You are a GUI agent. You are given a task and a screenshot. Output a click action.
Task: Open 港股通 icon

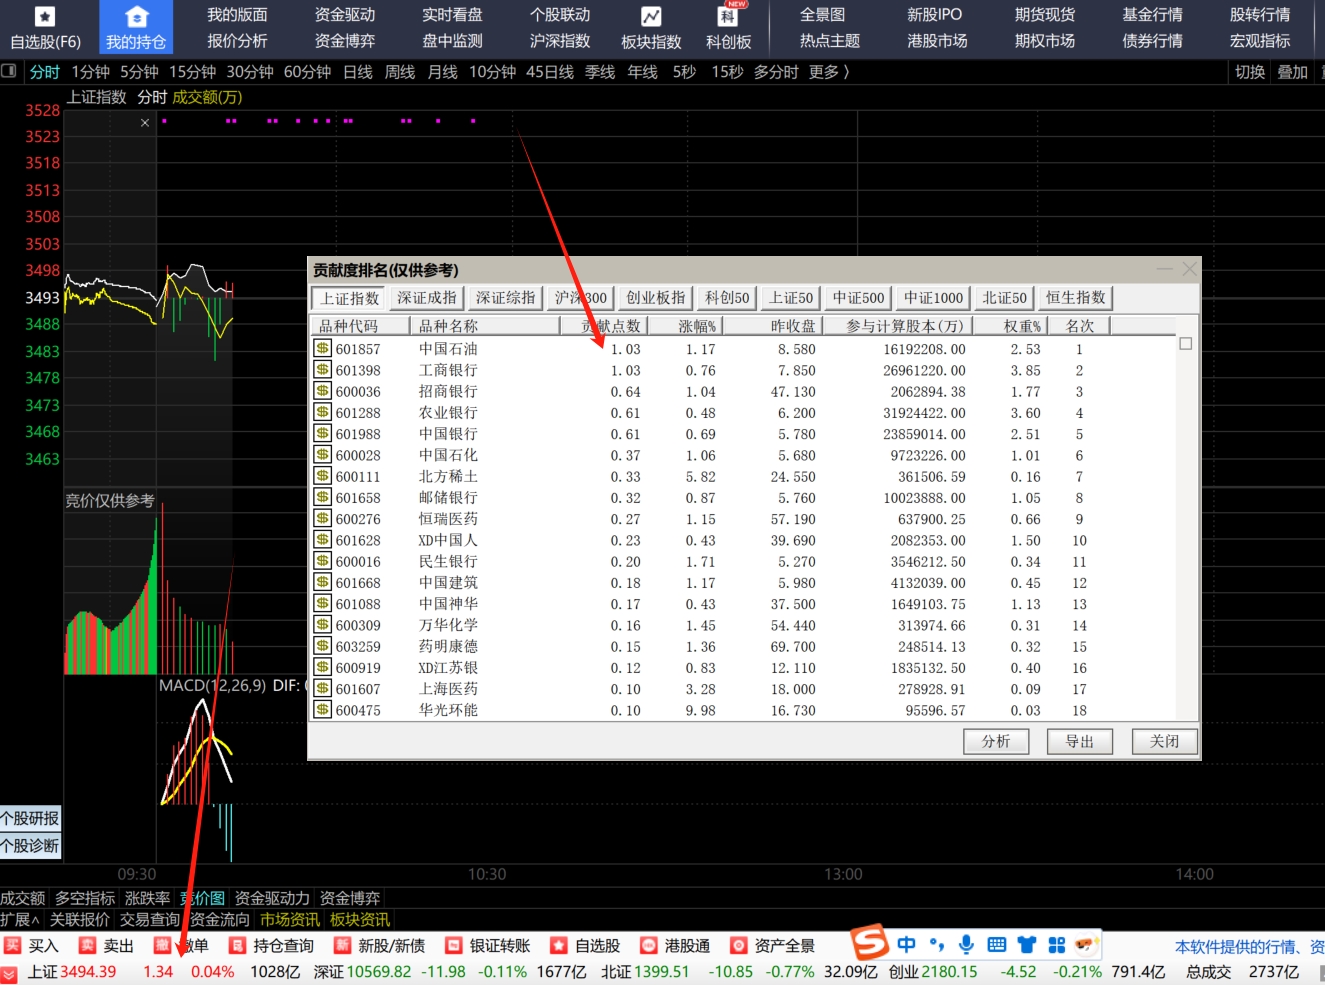point(649,945)
